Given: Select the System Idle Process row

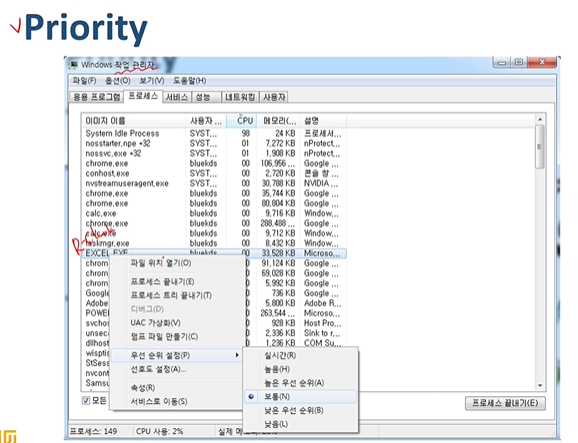Looking at the screenshot, I should click(x=213, y=133).
